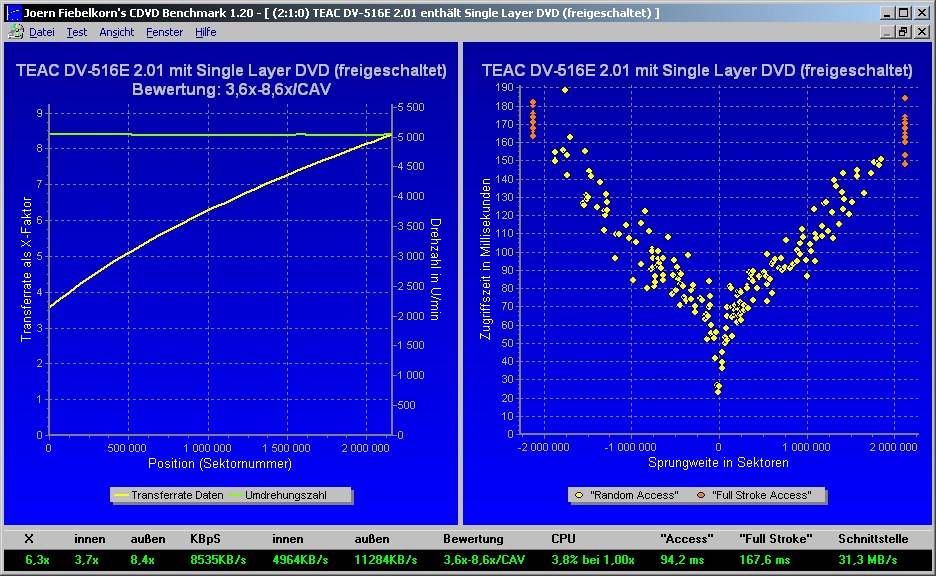Click the "Full Stroke" column header
936x576 pixels.
pos(775,538)
